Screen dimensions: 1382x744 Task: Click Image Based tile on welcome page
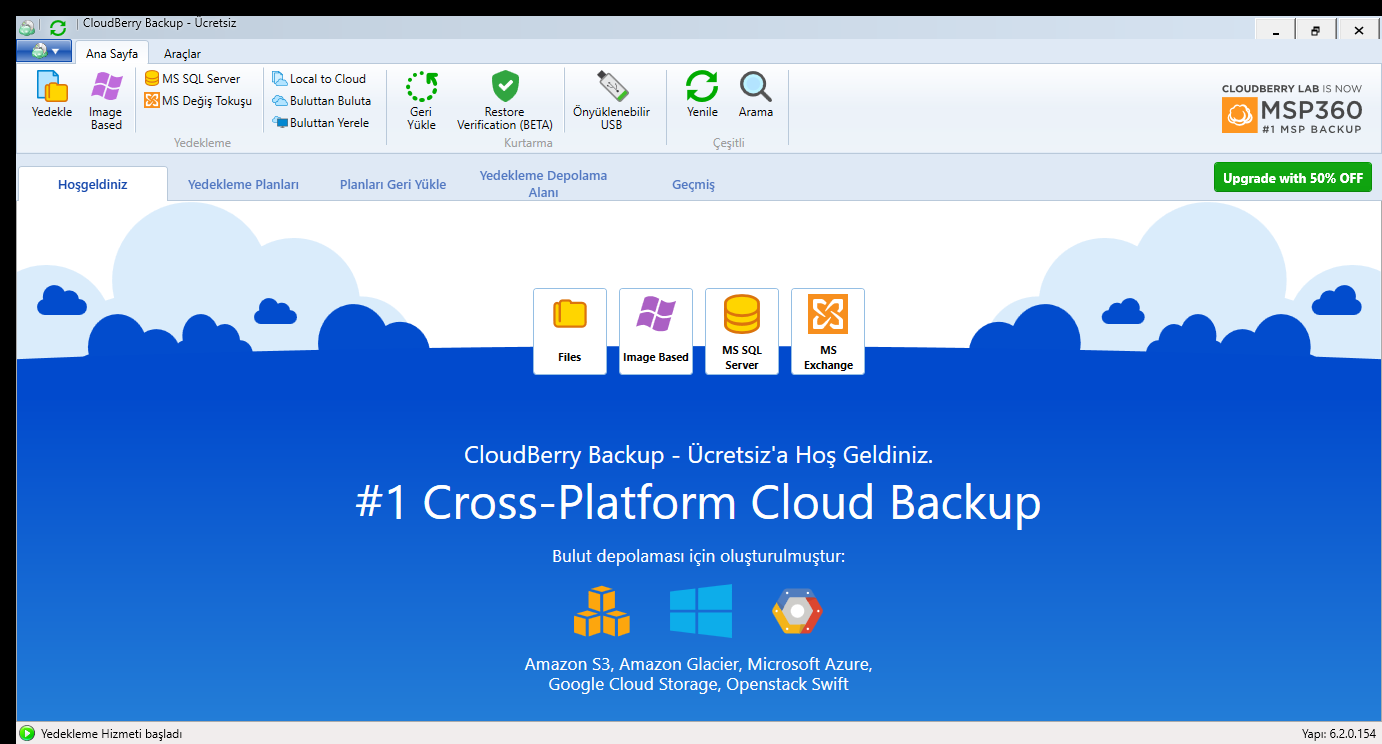656,331
